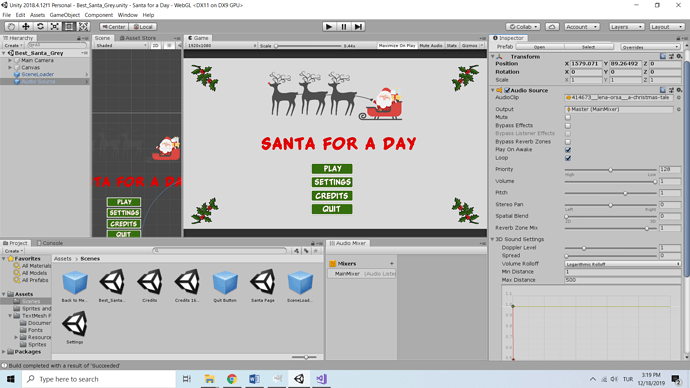
Task: Switch to the Console tab
Action: (x=50, y=243)
